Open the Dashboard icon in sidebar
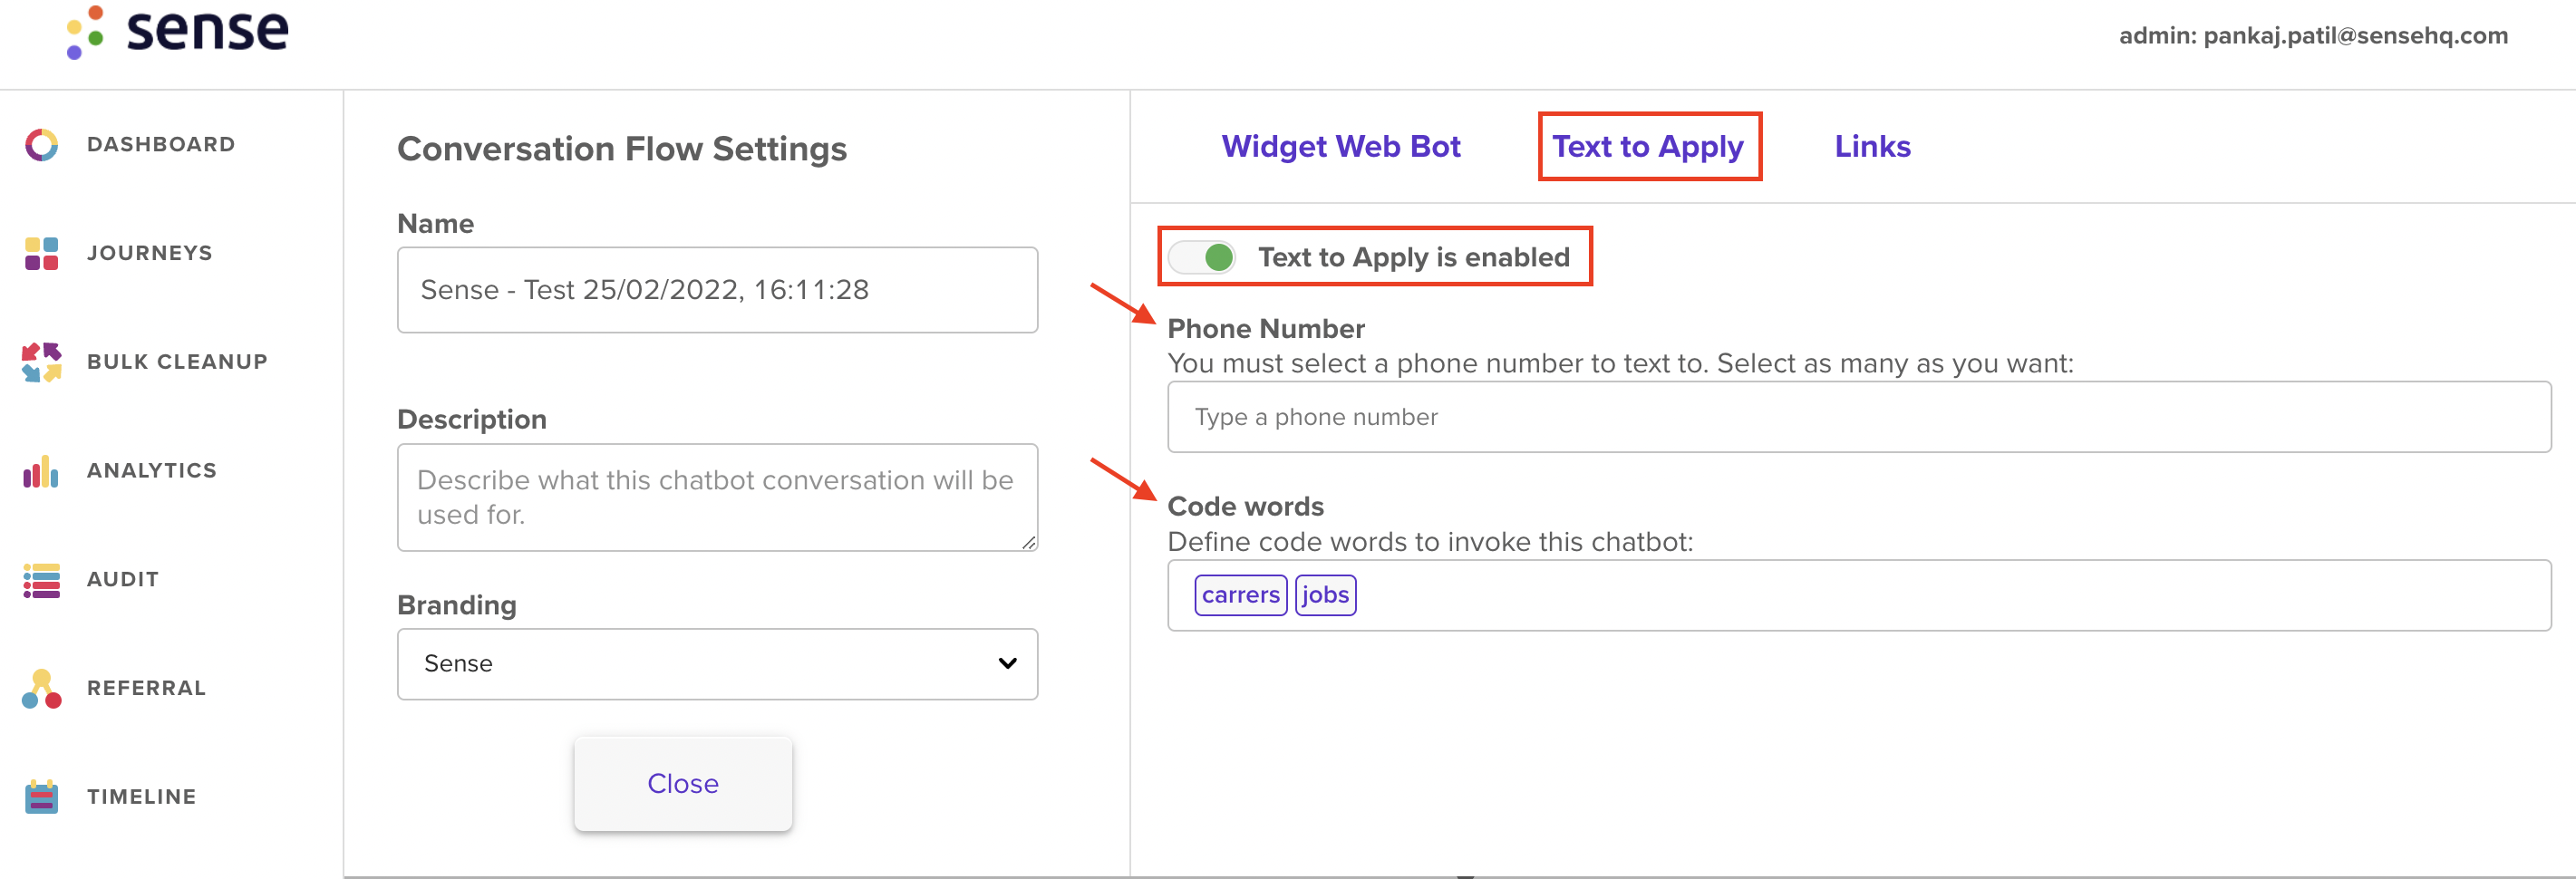The image size is (2576, 879). 42,145
